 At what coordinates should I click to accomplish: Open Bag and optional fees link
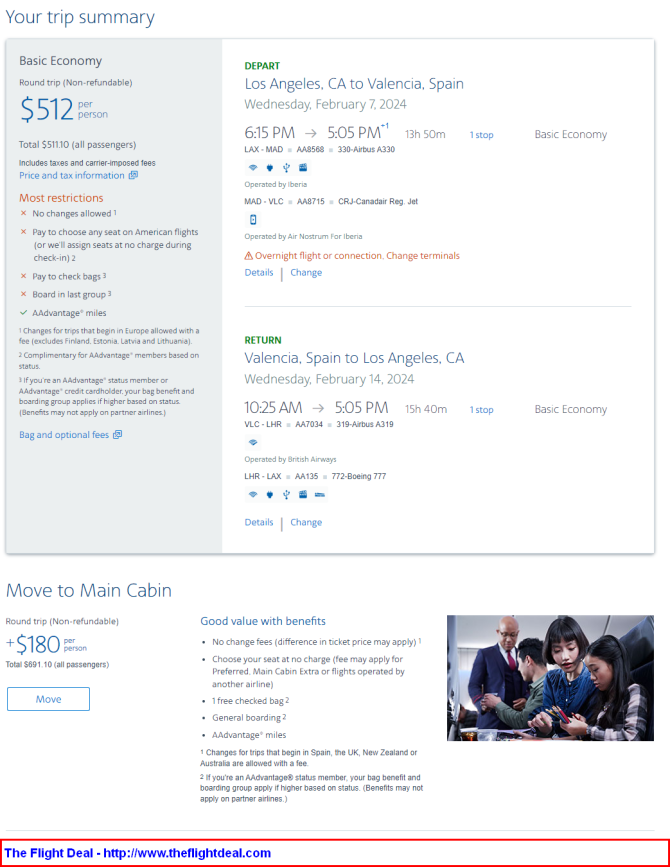(65, 435)
